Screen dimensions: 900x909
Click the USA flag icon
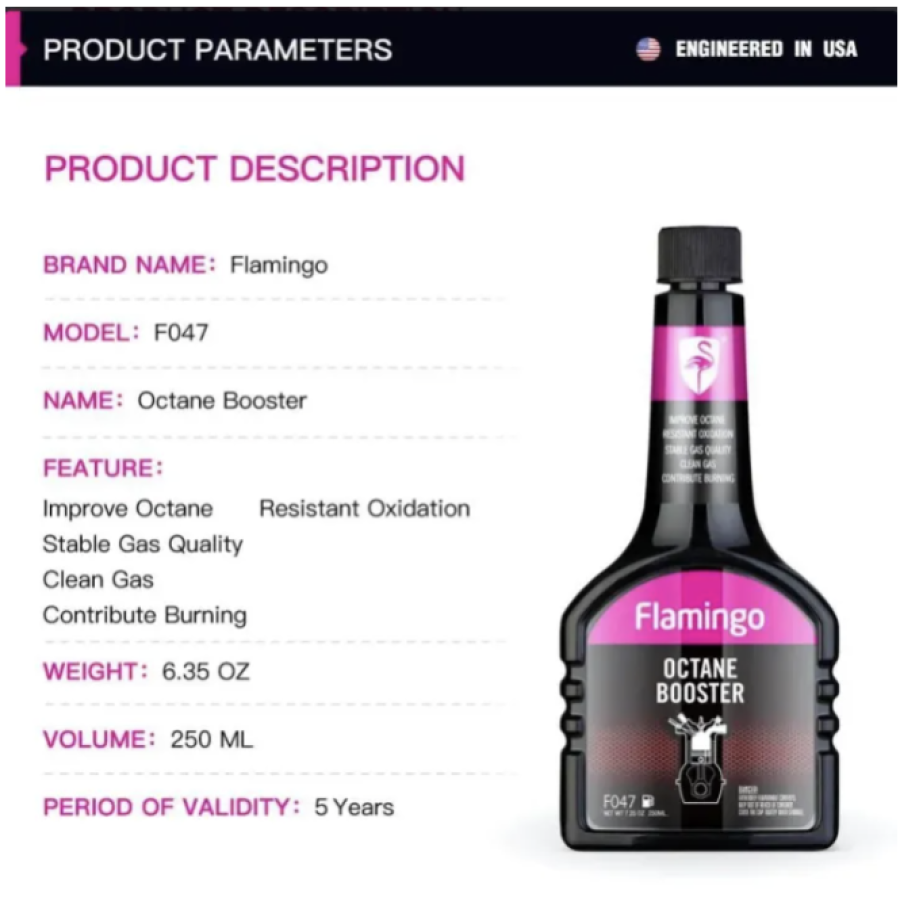click(648, 49)
